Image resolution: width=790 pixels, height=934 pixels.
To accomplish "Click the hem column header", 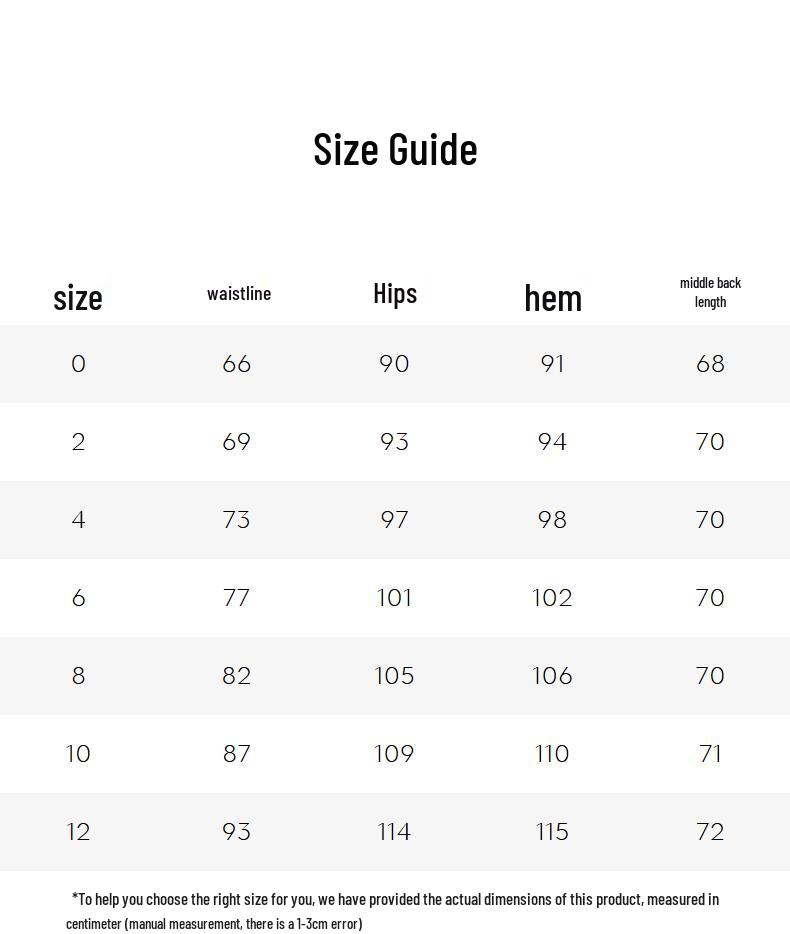I will pos(552,297).
